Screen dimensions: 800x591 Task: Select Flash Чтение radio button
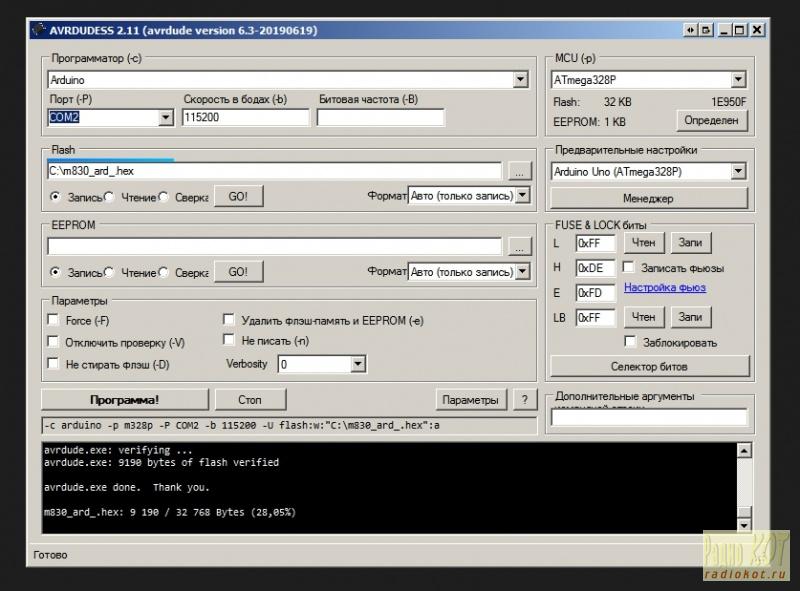tap(109, 197)
